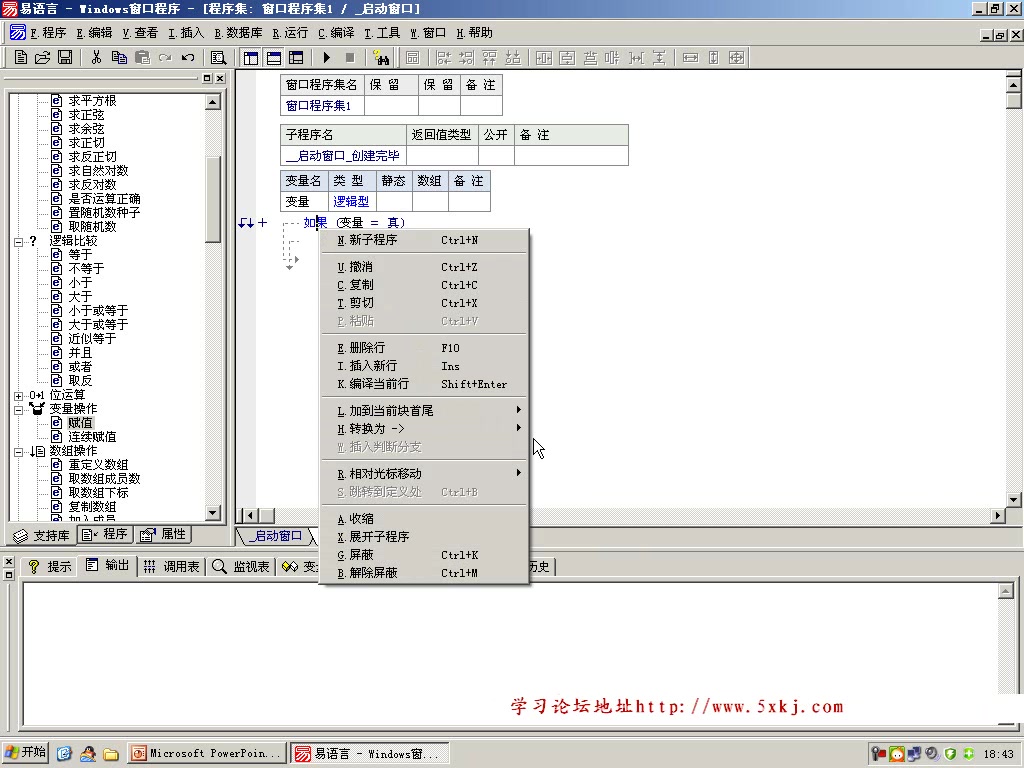Select the first window layout toolbar icon
The image size is (1024, 768).
250,57
